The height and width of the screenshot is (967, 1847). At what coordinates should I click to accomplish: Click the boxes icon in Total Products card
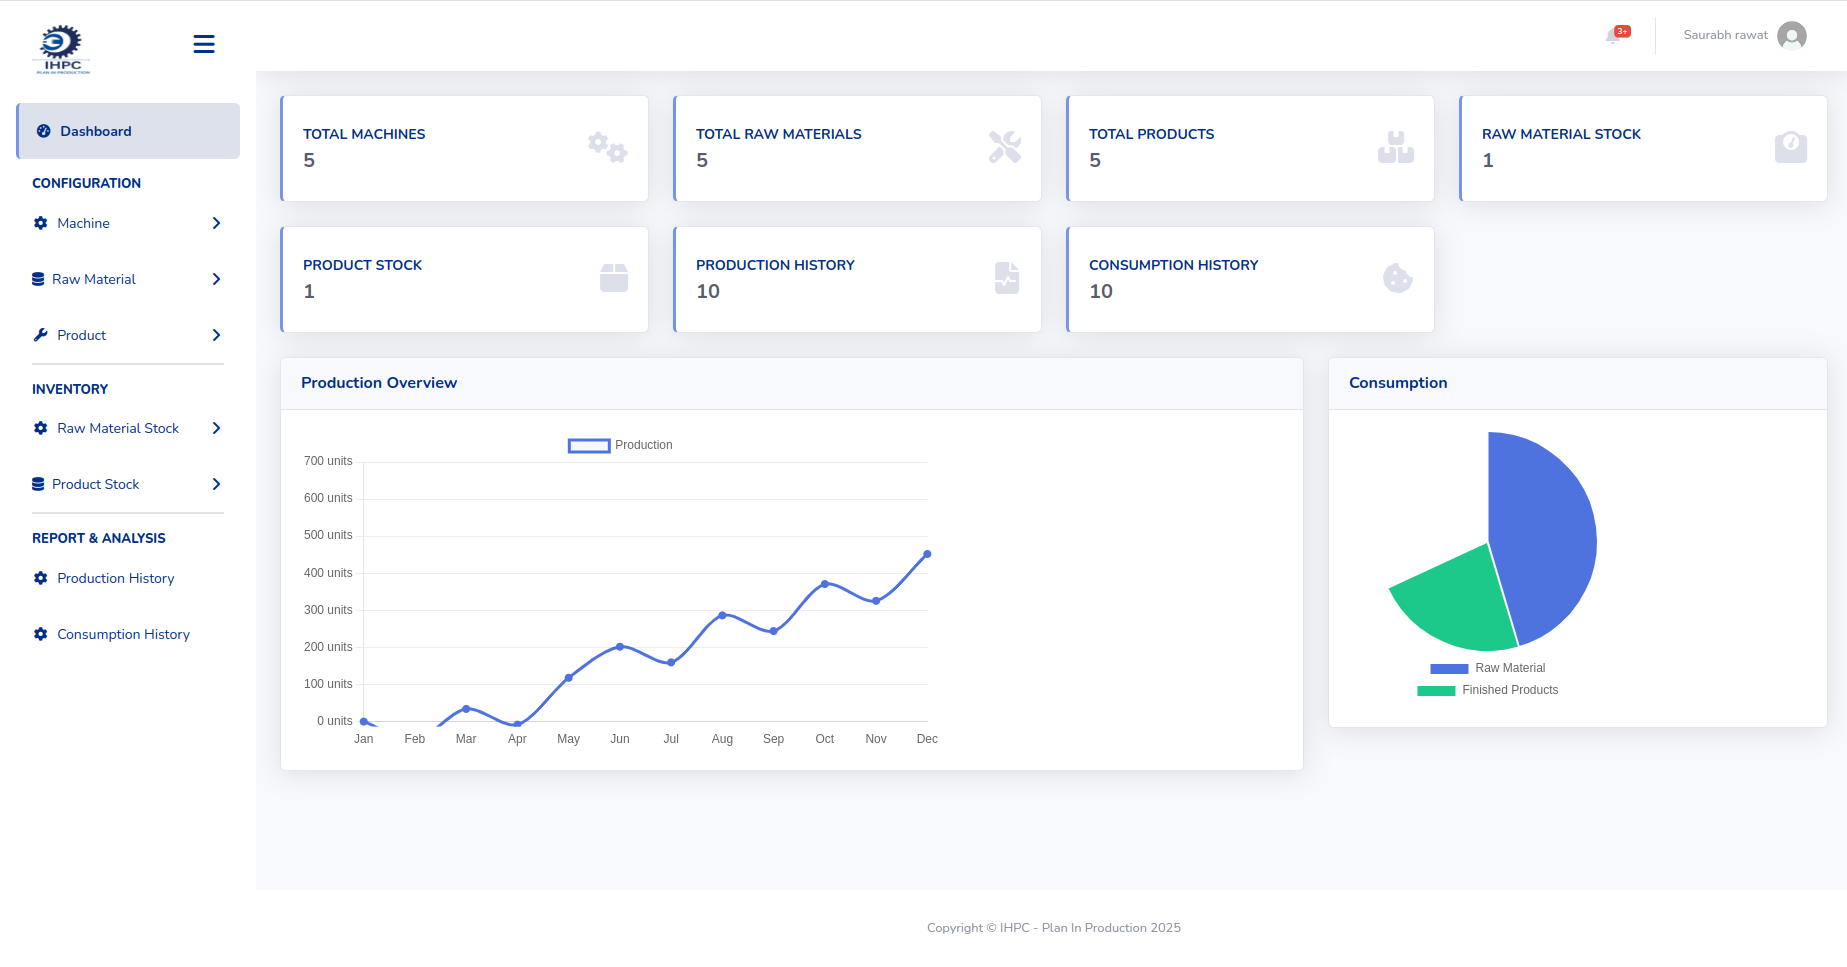[x=1395, y=148]
